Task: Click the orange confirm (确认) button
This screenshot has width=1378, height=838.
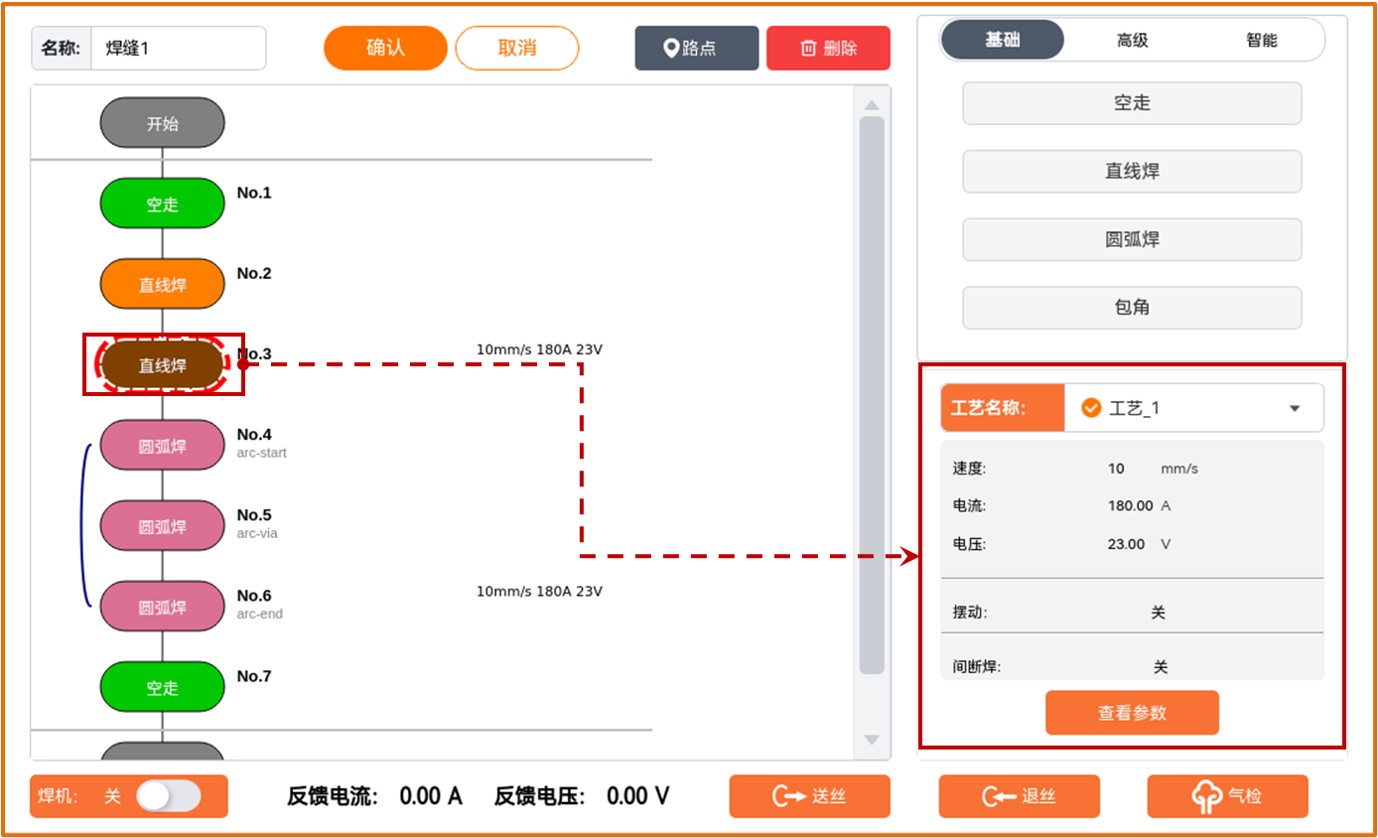Action: [385, 48]
